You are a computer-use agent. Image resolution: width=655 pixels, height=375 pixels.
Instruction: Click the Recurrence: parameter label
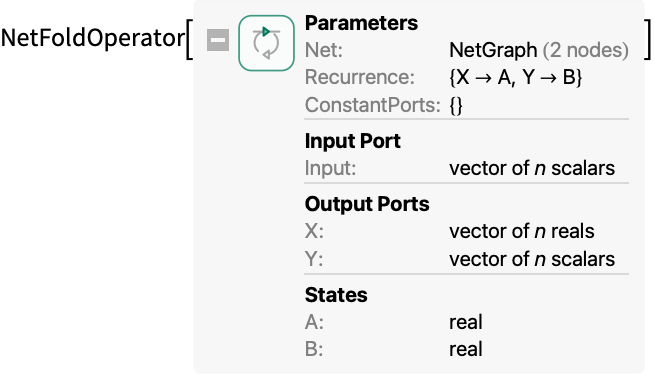click(x=360, y=77)
